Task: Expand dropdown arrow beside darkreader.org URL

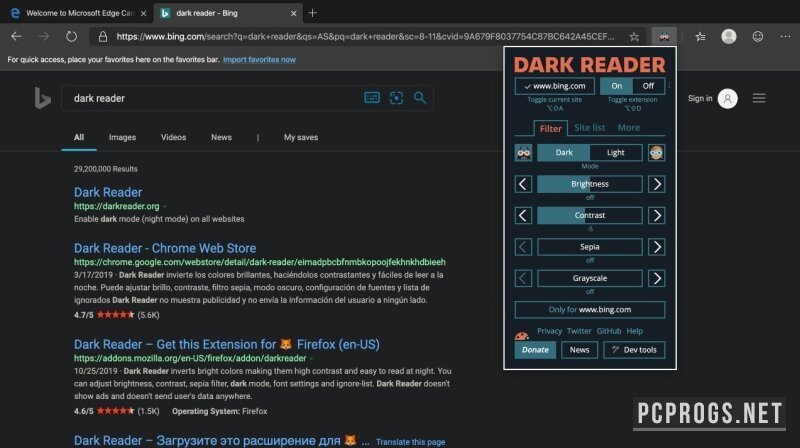Action: (165, 207)
